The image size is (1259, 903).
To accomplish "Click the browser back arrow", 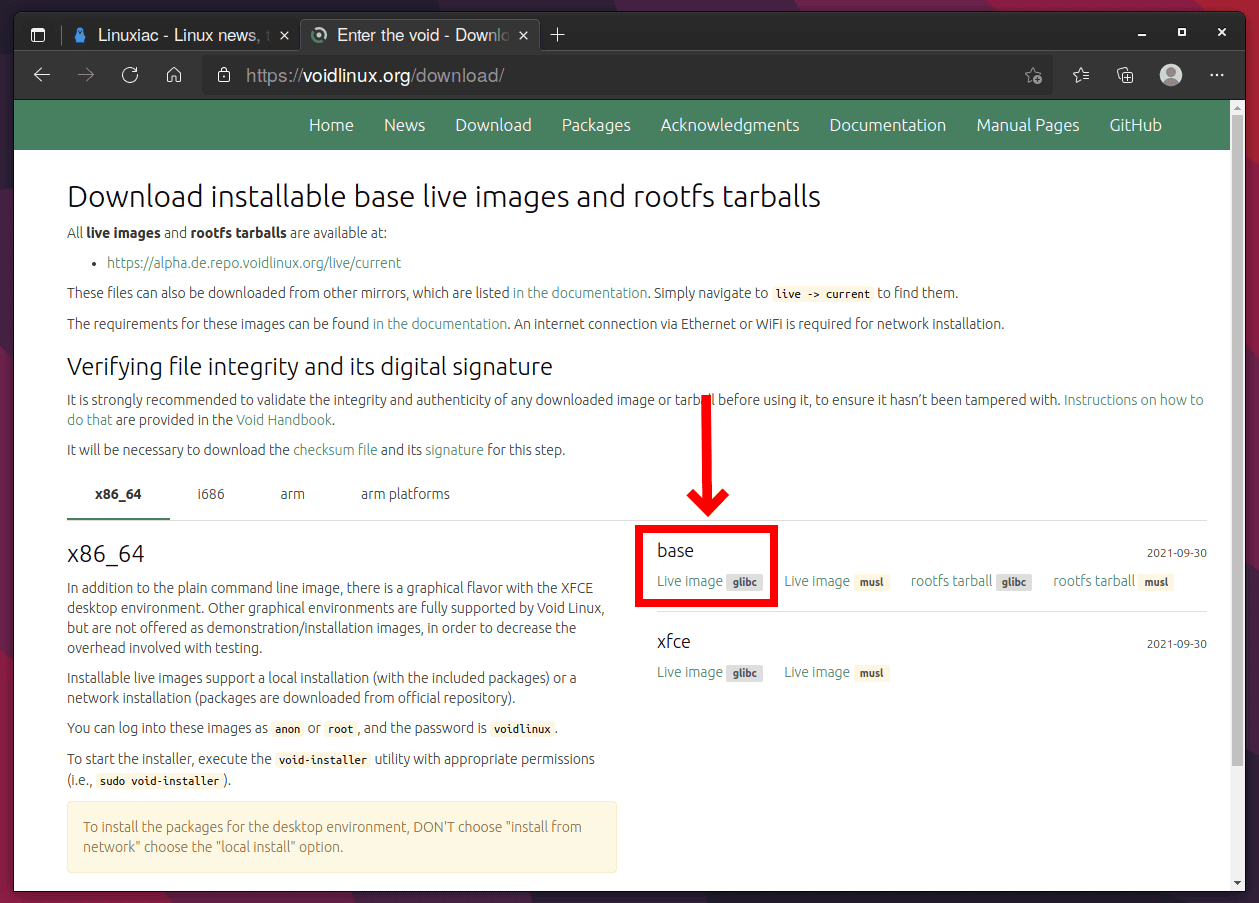I will pos(42,75).
